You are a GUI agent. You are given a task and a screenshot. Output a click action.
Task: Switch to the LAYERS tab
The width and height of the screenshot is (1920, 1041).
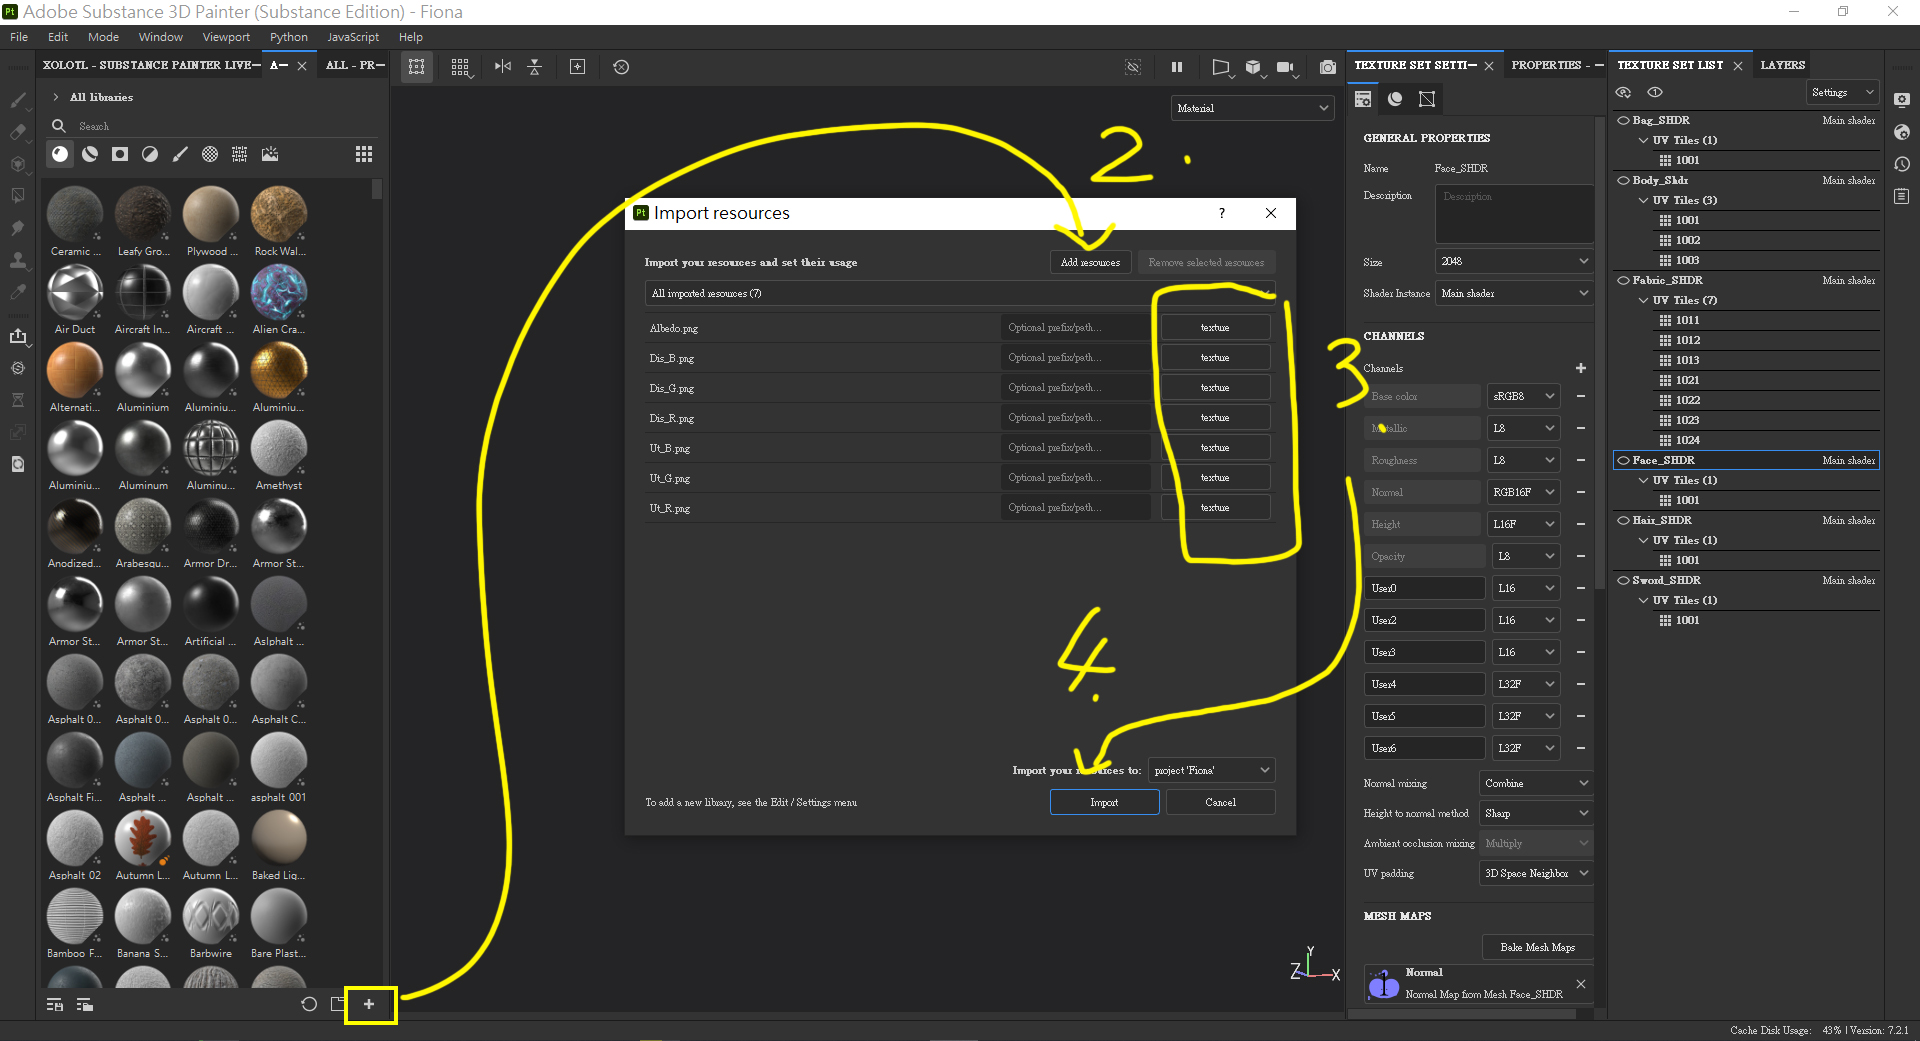(x=1782, y=64)
